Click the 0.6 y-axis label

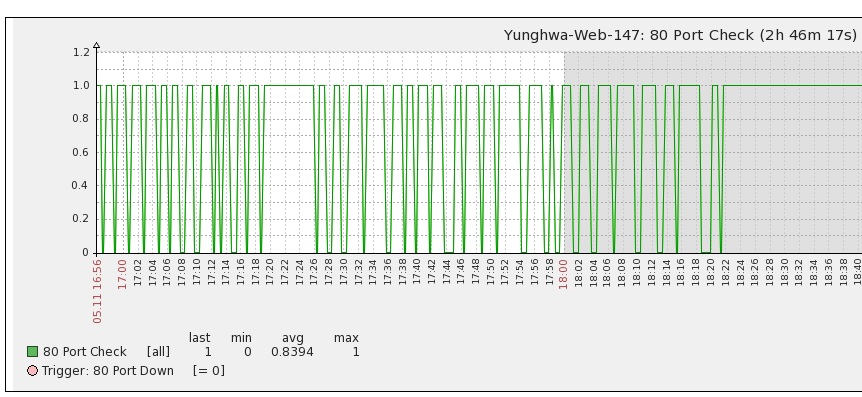pos(80,153)
